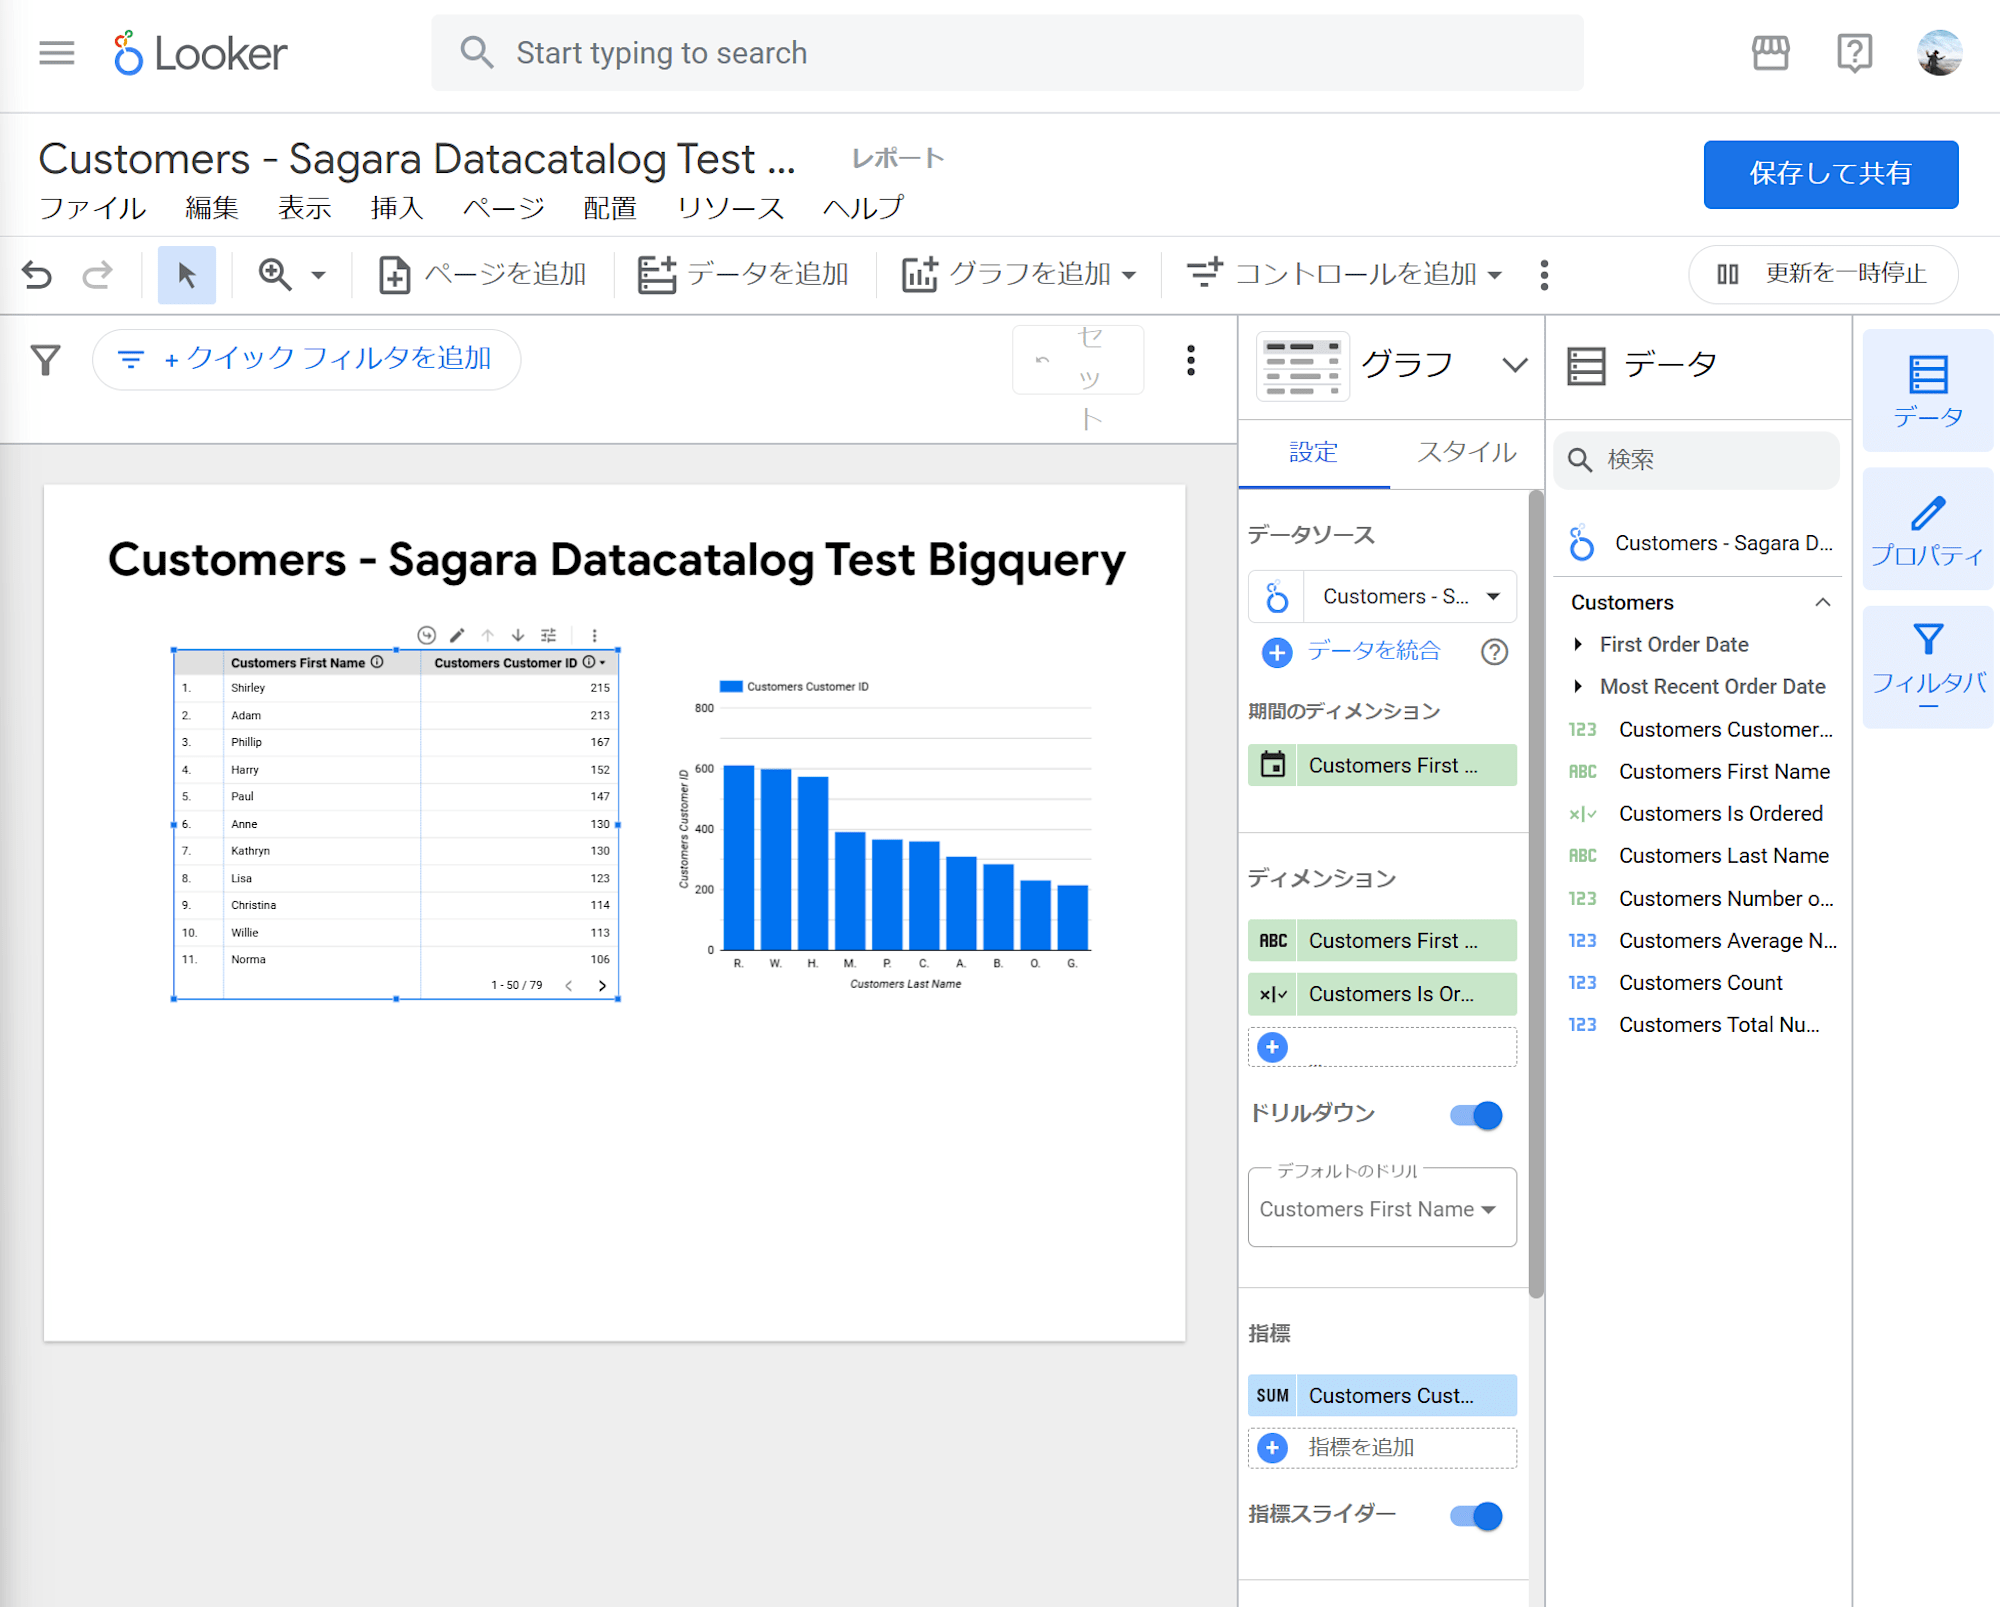
Task: Click the report title text on canvas
Action: pos(617,559)
